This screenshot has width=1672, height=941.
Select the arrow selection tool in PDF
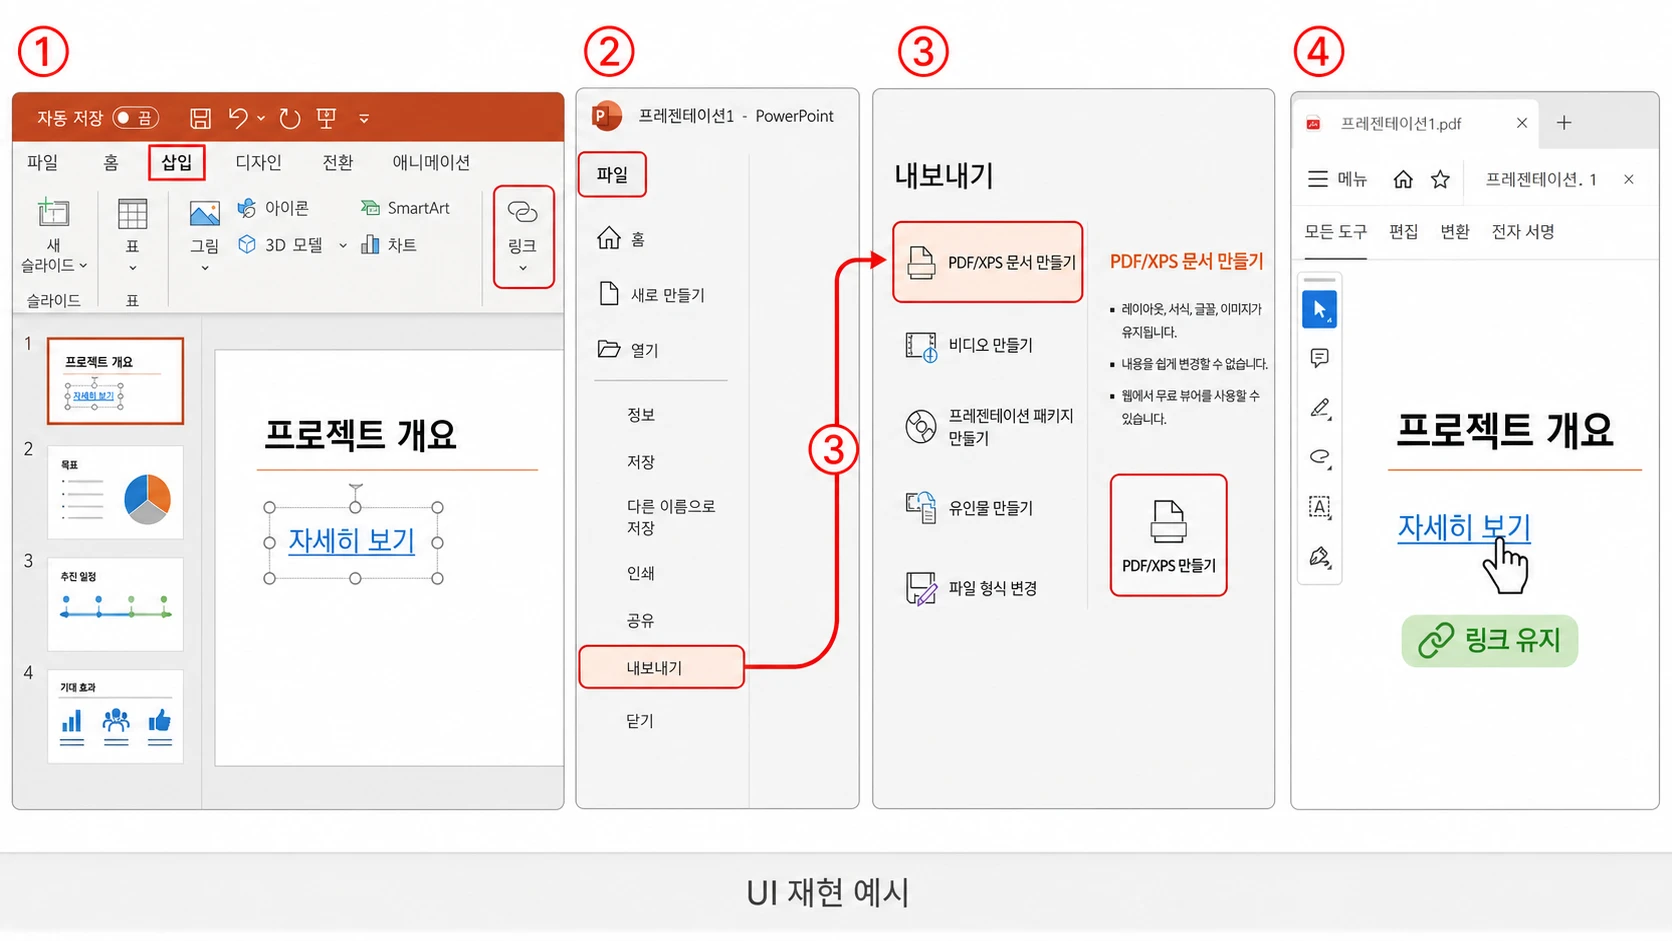(x=1320, y=309)
